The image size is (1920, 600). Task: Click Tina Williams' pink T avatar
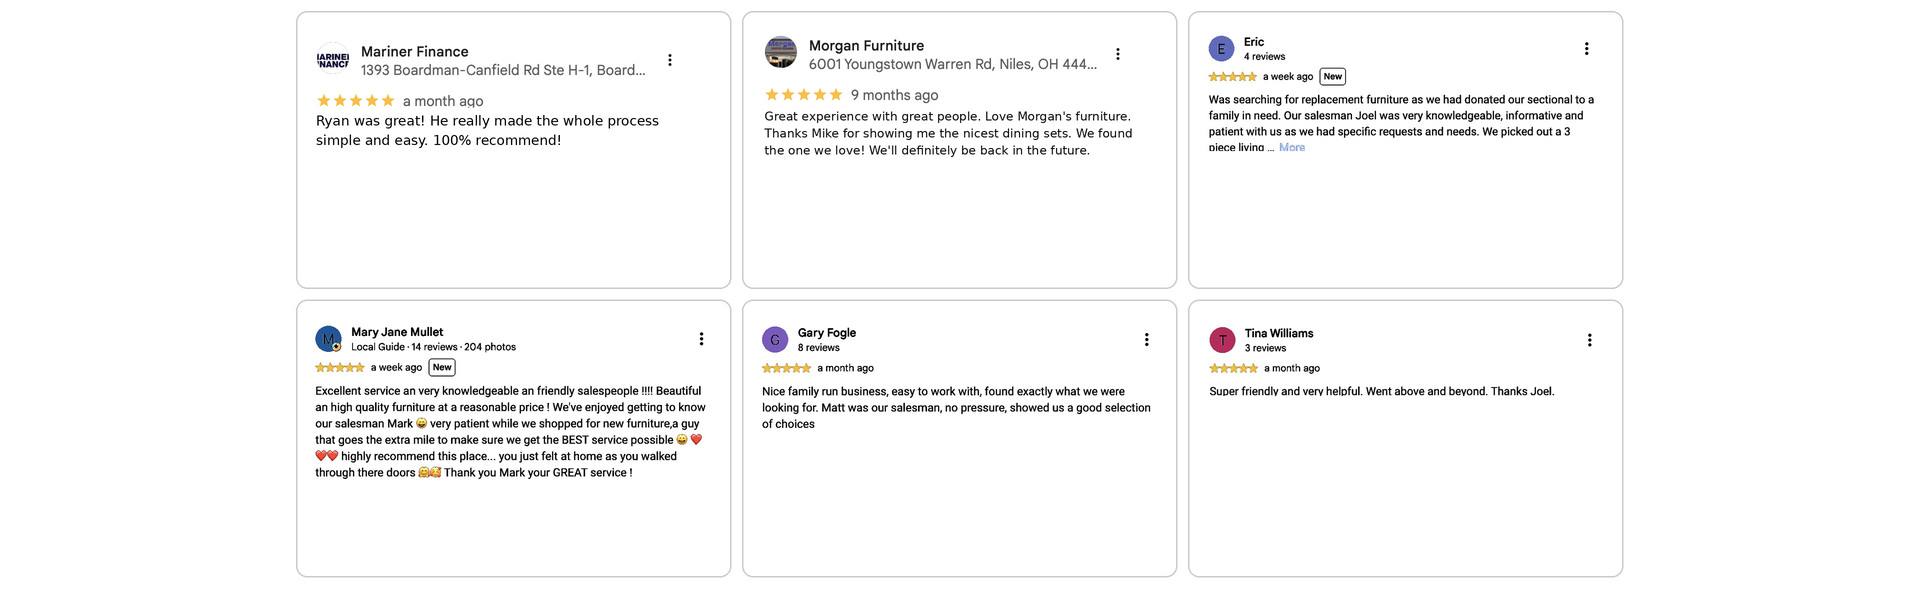pyautogui.click(x=1222, y=340)
